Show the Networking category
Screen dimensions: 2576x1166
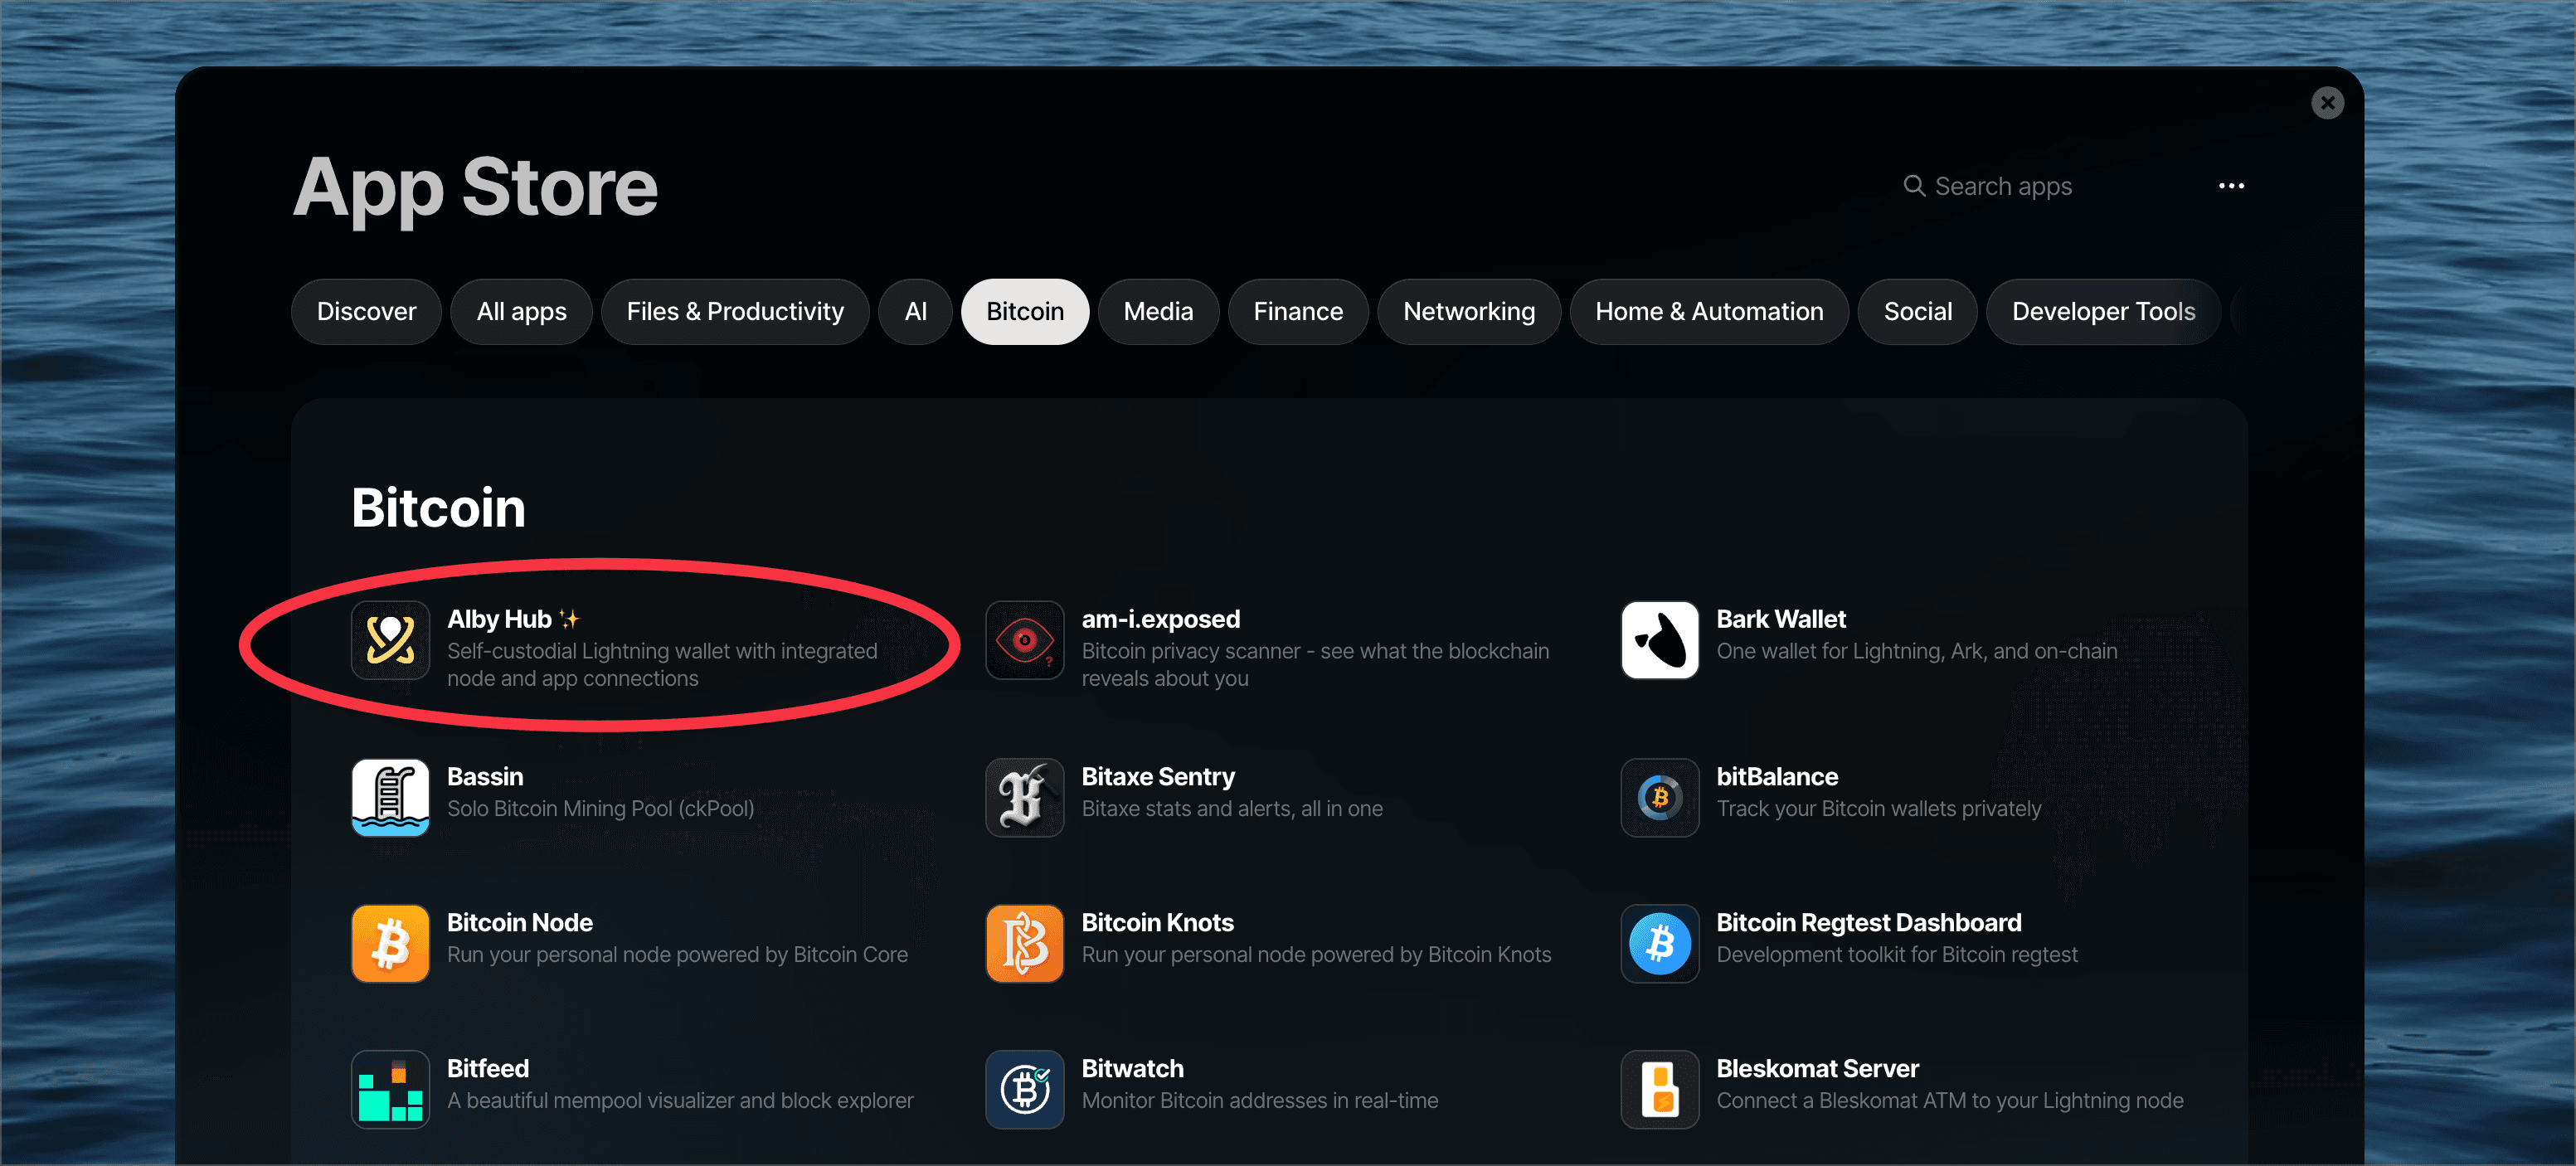click(x=1469, y=312)
